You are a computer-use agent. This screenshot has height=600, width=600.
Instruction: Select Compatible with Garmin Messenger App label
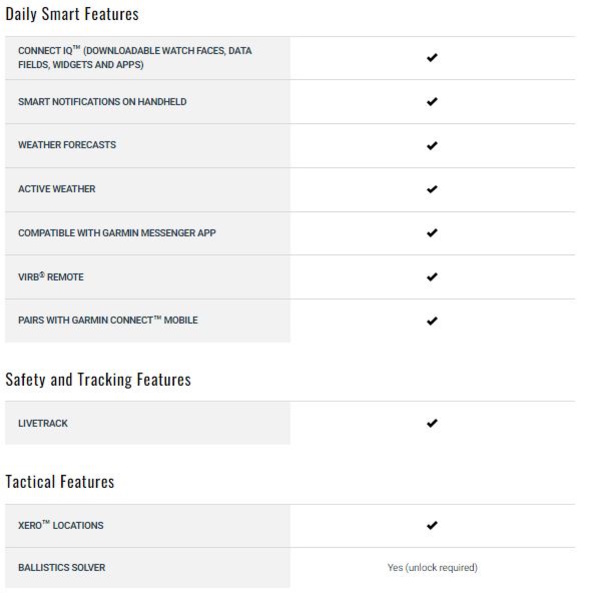(117, 233)
